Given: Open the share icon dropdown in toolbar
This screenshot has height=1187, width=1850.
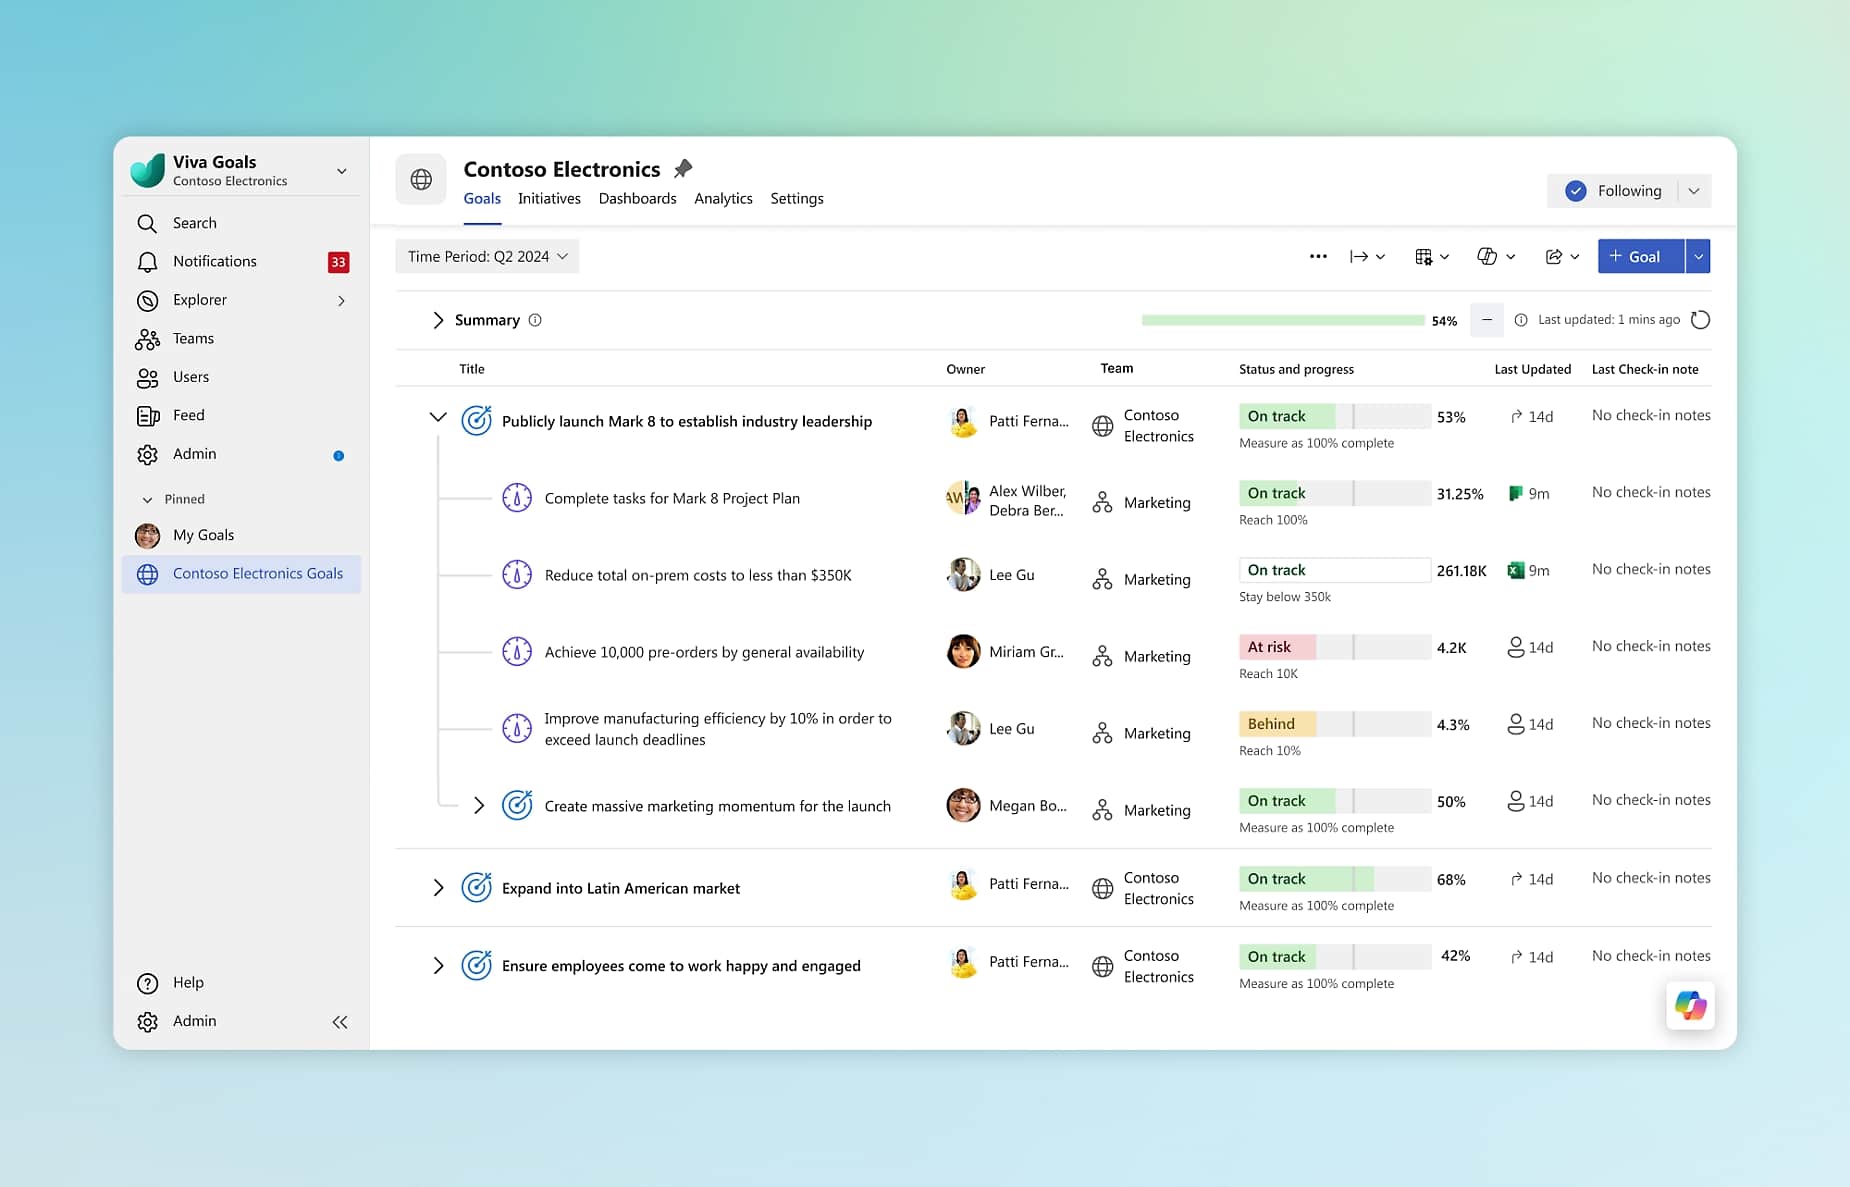Looking at the screenshot, I should (x=1561, y=257).
